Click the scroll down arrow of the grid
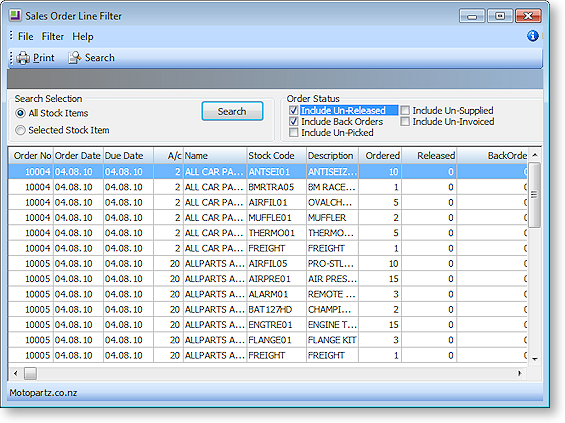This screenshot has height=423, width=565. pos(535,359)
